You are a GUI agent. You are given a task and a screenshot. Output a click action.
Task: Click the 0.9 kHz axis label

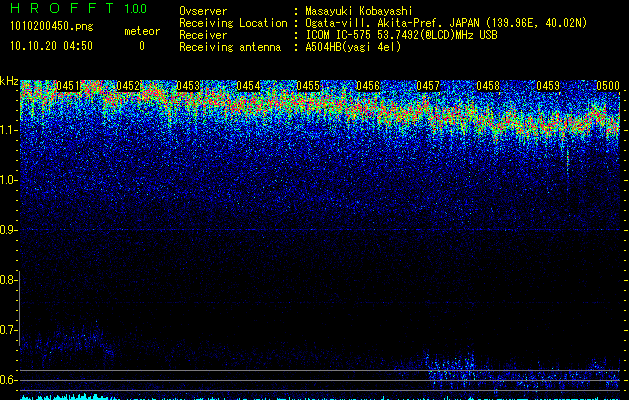pyautogui.click(x=9, y=230)
